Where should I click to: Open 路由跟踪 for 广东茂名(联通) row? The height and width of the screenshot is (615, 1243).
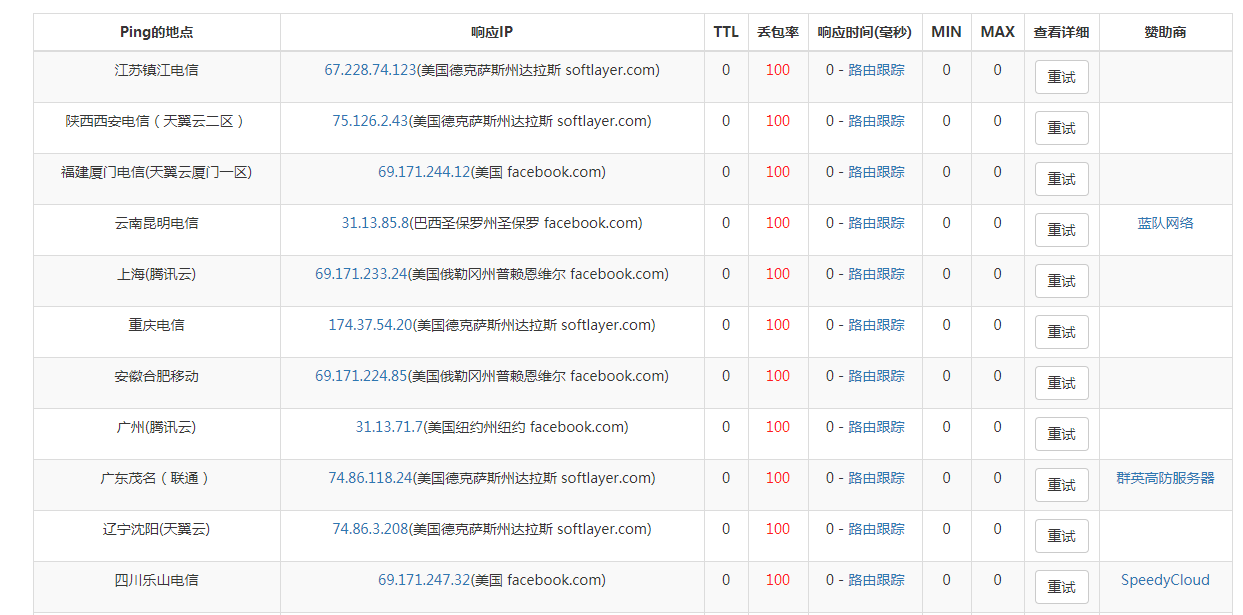point(876,478)
